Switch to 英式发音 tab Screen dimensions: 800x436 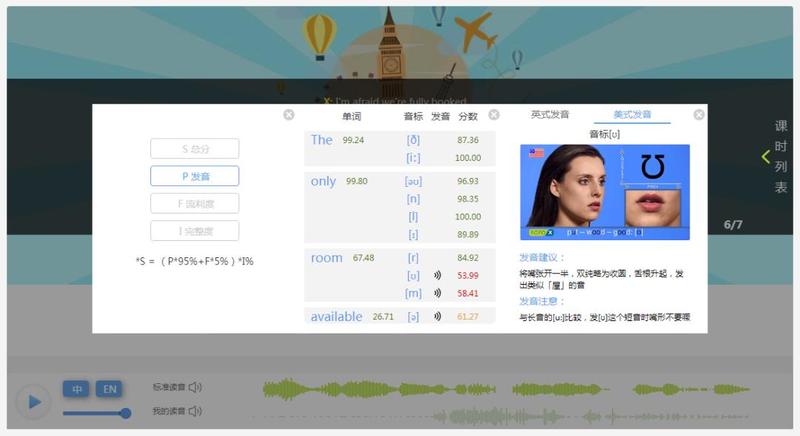tap(550, 115)
